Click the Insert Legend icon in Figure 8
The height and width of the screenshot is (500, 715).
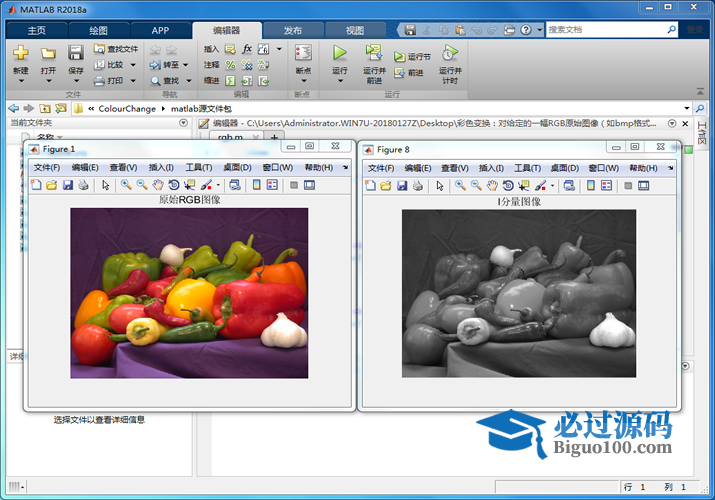tap(604, 185)
